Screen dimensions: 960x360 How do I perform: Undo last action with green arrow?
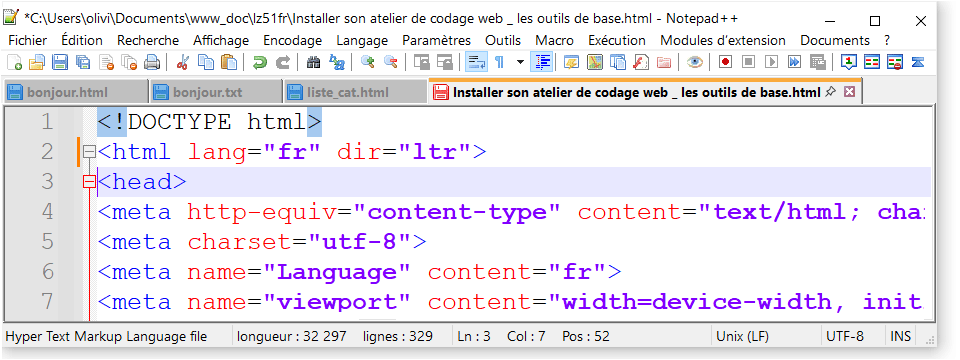tap(260, 62)
